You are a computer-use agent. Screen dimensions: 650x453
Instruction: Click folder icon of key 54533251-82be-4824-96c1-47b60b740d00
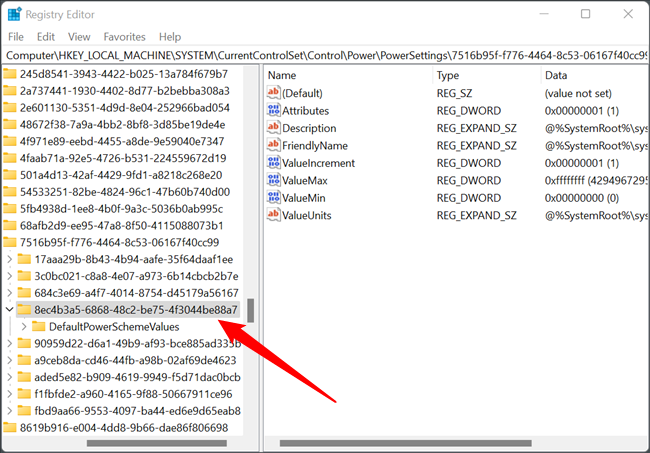(10, 191)
